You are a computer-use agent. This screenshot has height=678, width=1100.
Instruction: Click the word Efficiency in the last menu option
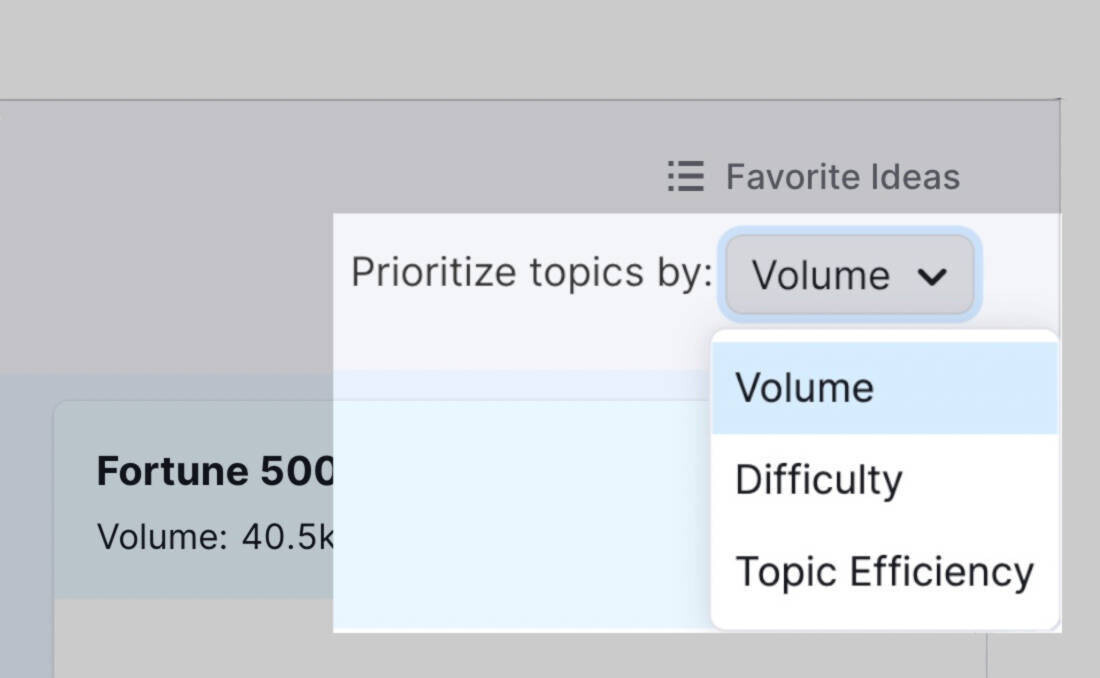point(941,572)
